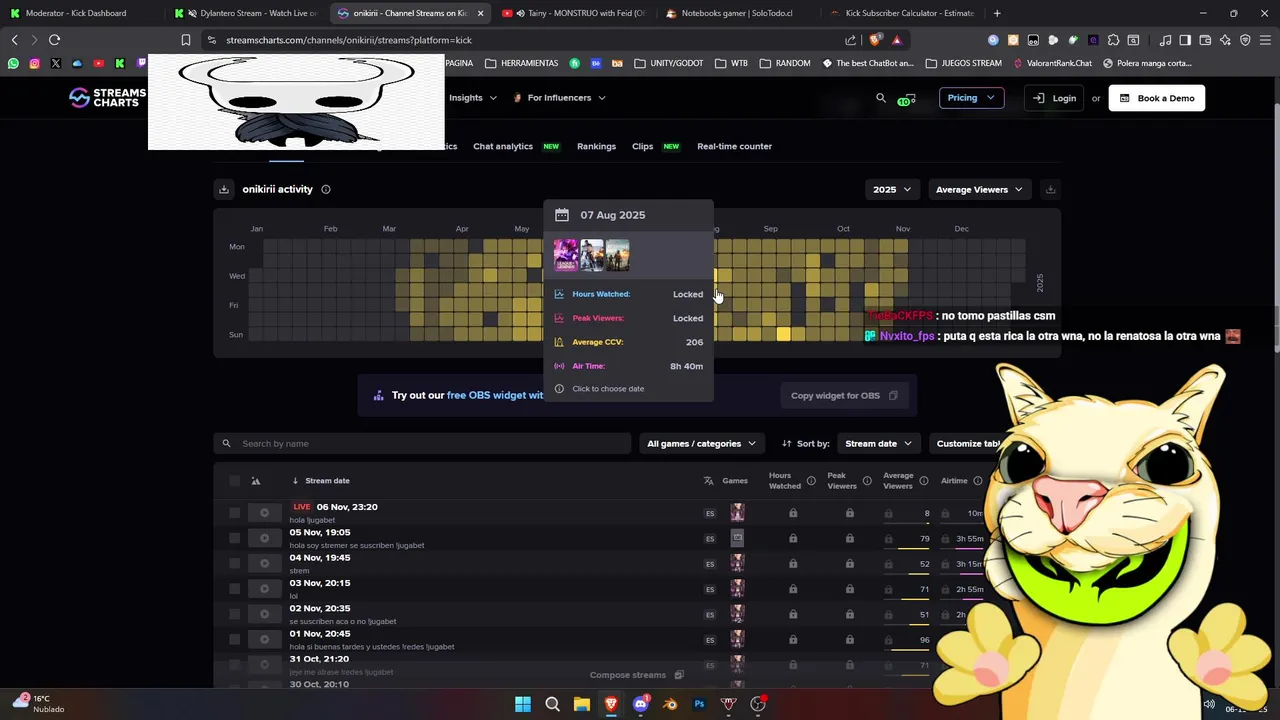Expand the Insights navigation menu

pos(472,98)
